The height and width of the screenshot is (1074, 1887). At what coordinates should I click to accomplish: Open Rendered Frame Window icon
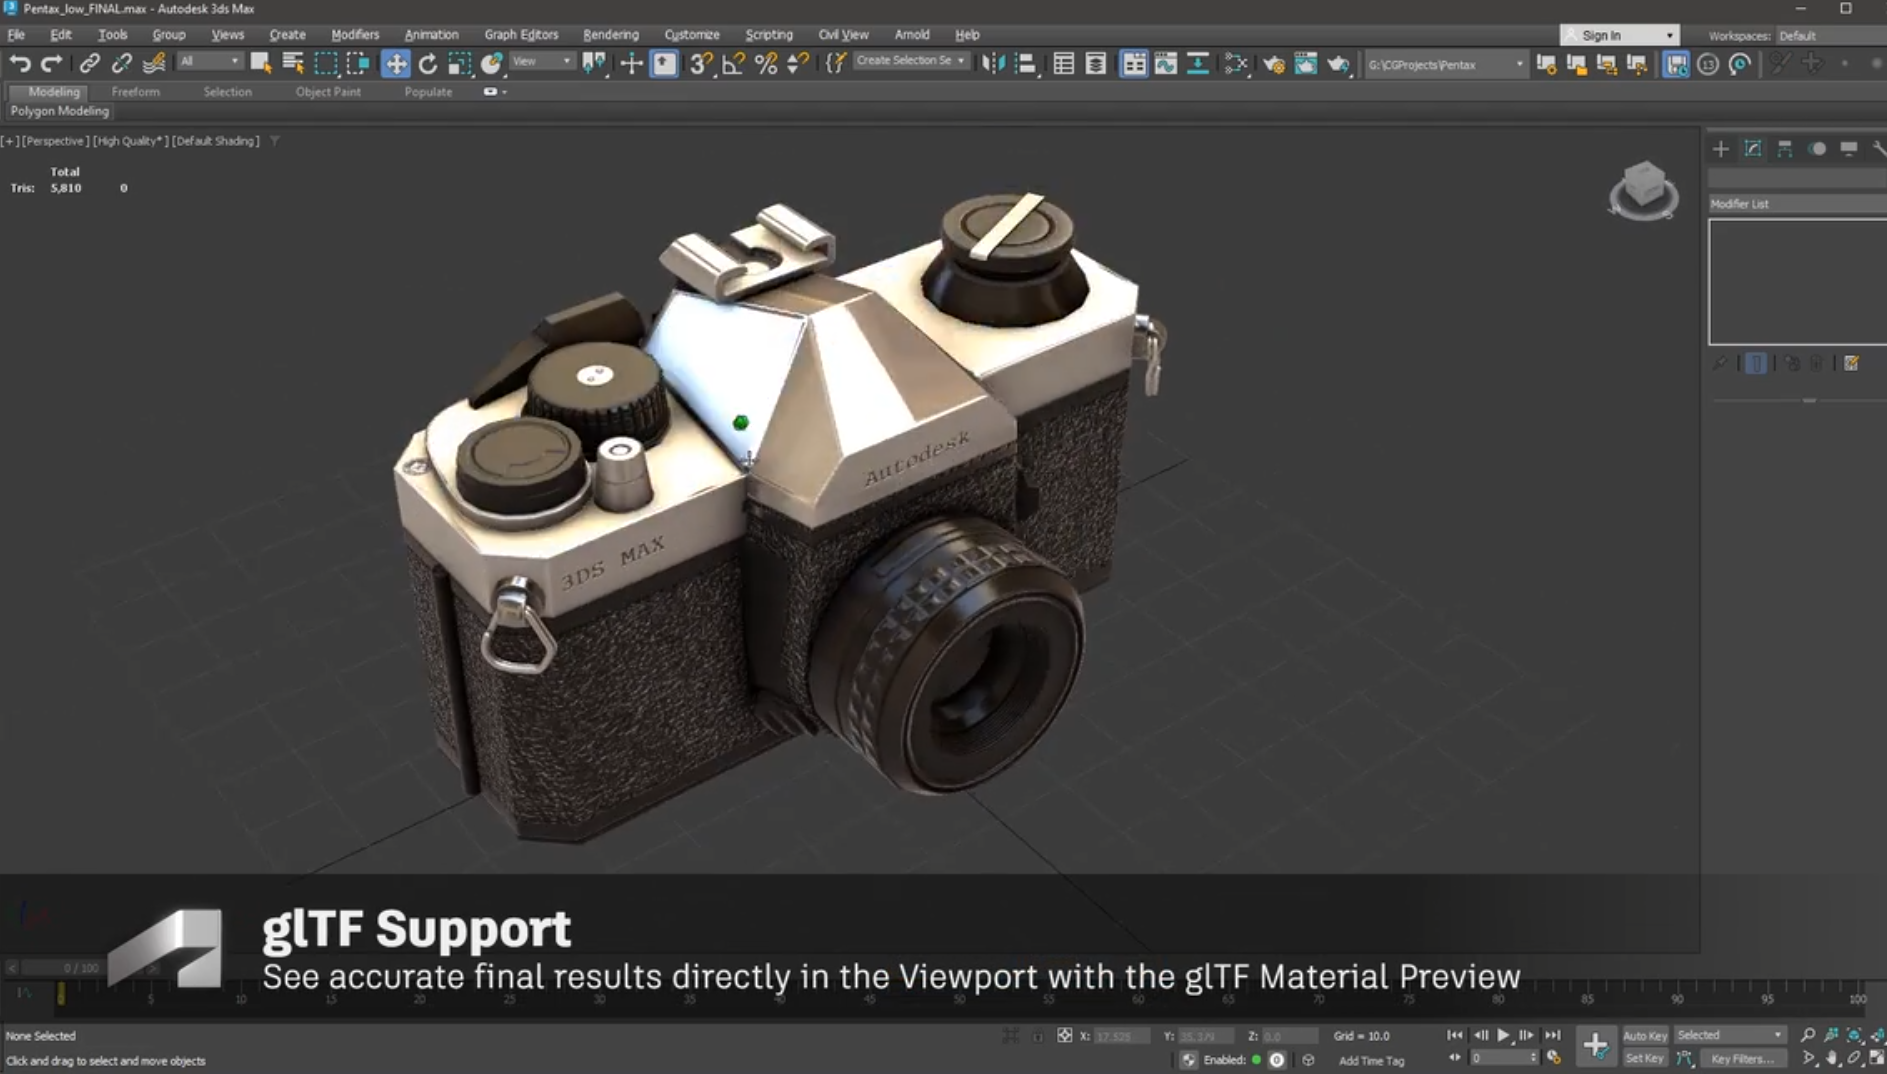tap(1306, 64)
